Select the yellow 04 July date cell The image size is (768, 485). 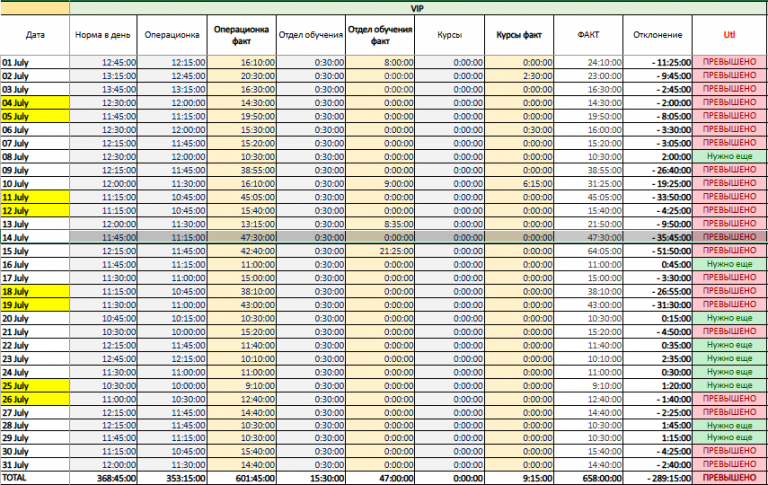click(x=35, y=103)
